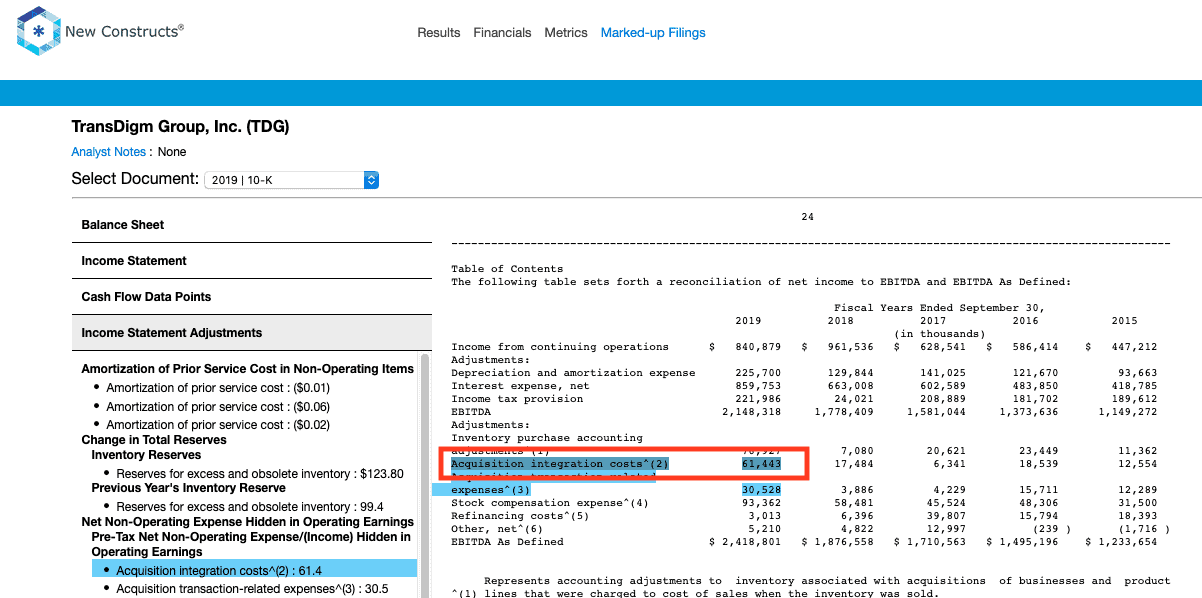Select Amortization of prior service cost ($0.06)
Image resolution: width=1202 pixels, height=598 pixels.
click(x=218, y=407)
